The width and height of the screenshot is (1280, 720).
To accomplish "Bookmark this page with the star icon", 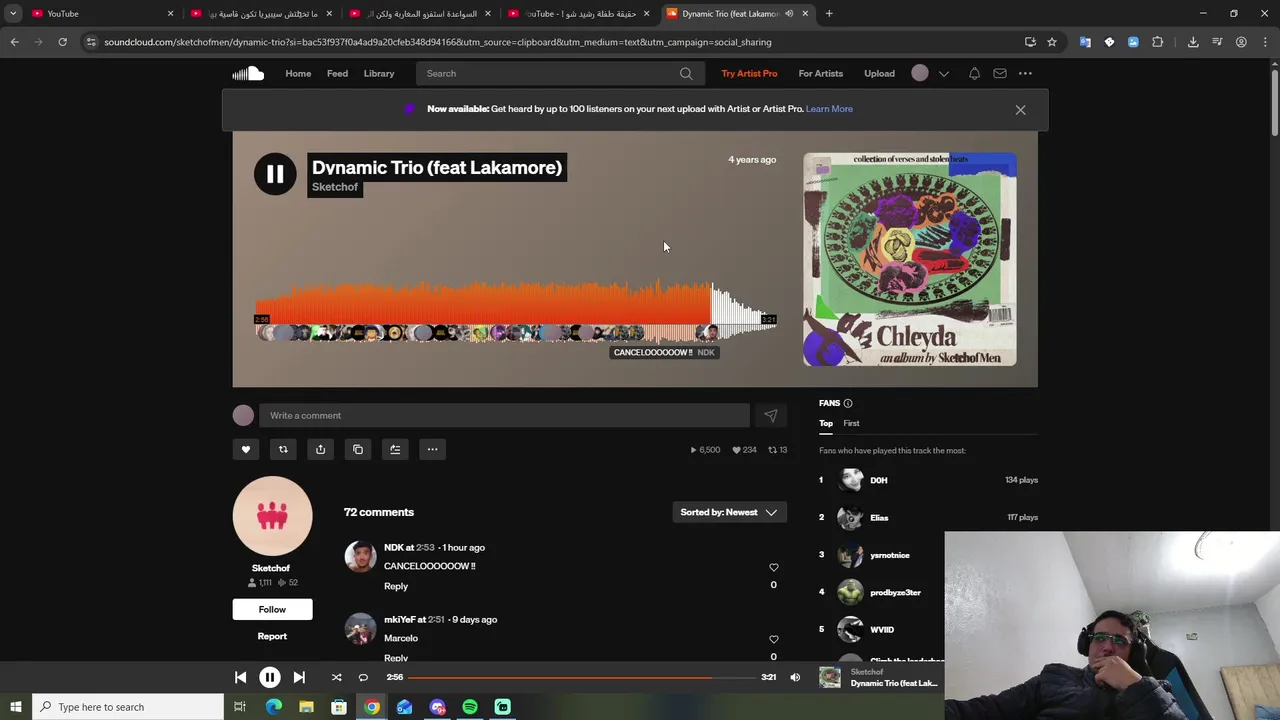I will [x=1052, y=42].
